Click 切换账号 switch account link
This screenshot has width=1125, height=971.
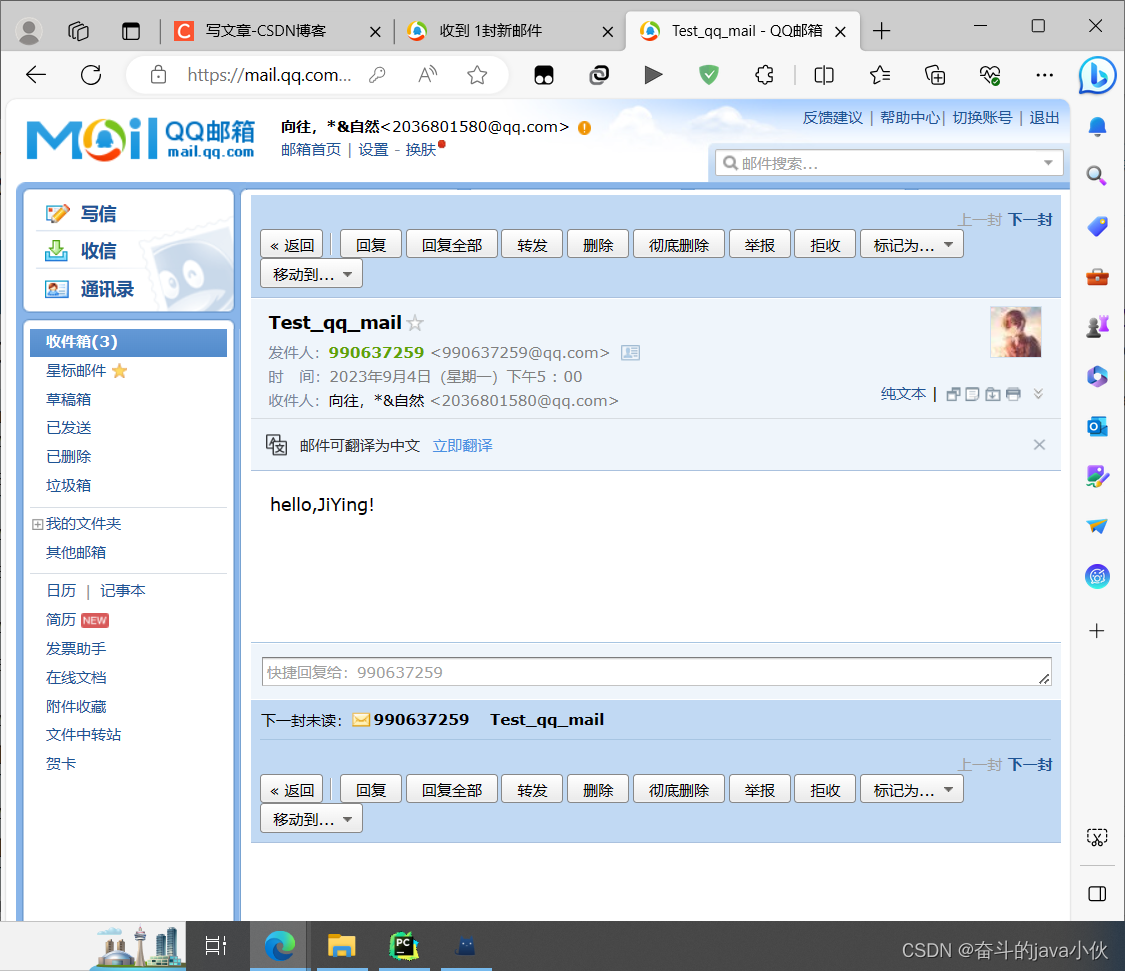pos(982,118)
